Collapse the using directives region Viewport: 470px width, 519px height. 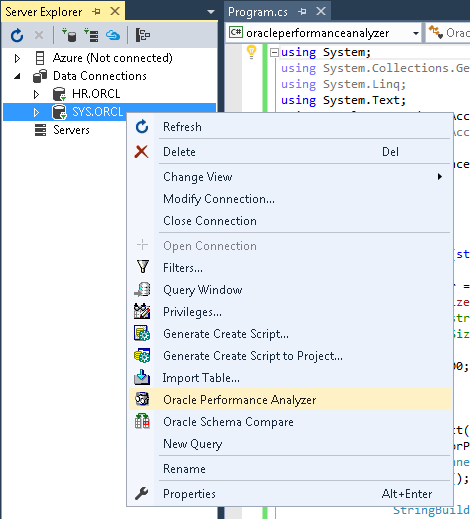point(274,52)
